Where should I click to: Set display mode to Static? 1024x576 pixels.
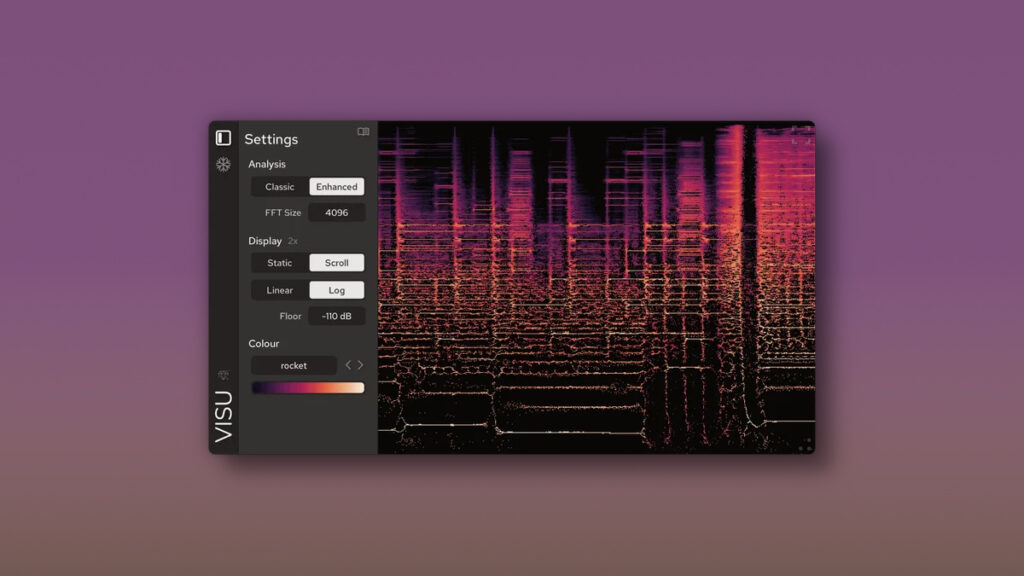(x=280, y=263)
